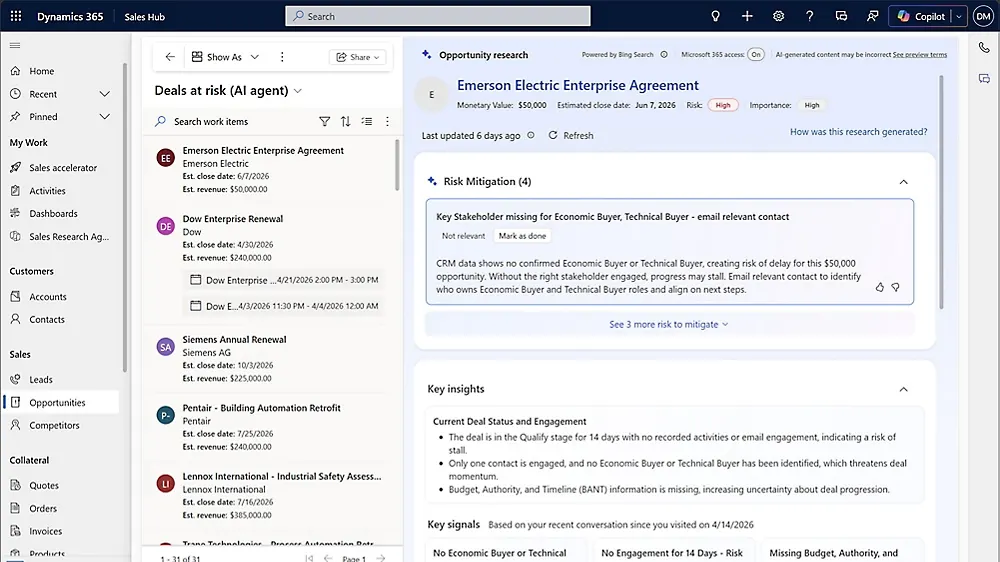1000x562 pixels.
Task: Click the info icon after Last updated text
Action: (531, 135)
